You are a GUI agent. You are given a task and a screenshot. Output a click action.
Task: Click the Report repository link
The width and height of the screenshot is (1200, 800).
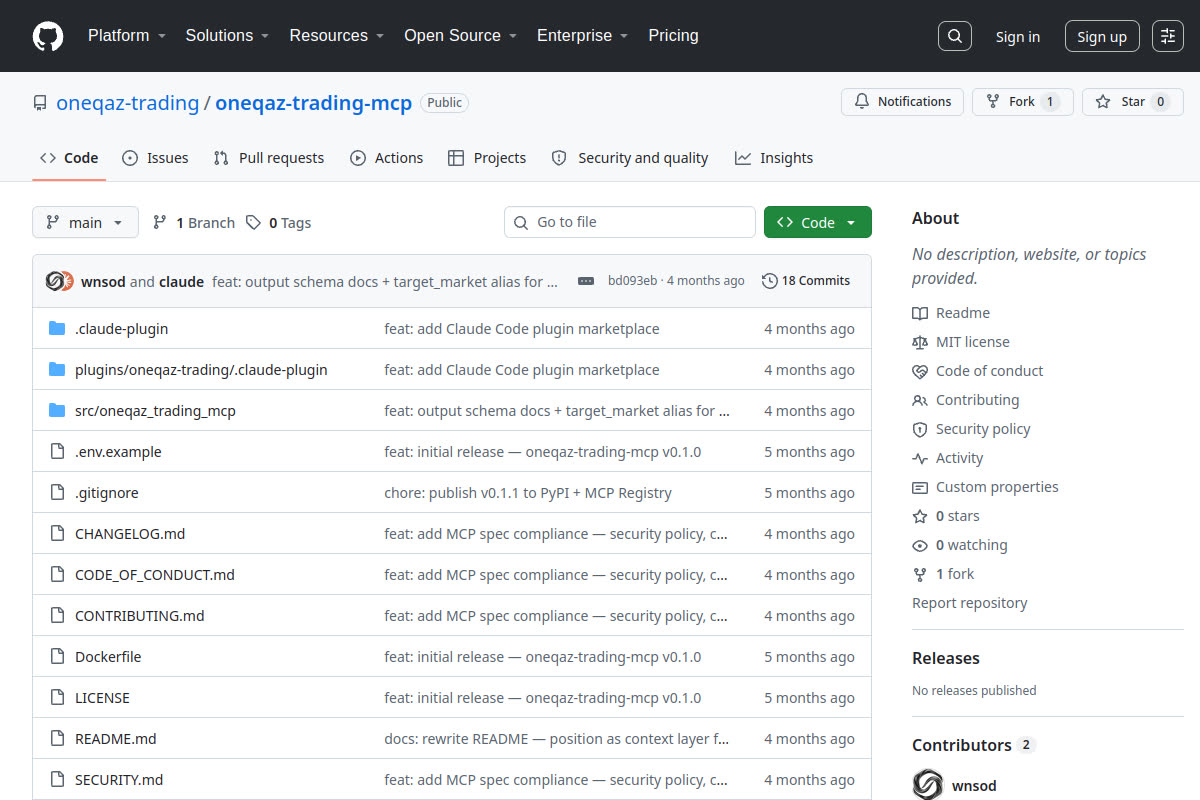(x=969, y=603)
